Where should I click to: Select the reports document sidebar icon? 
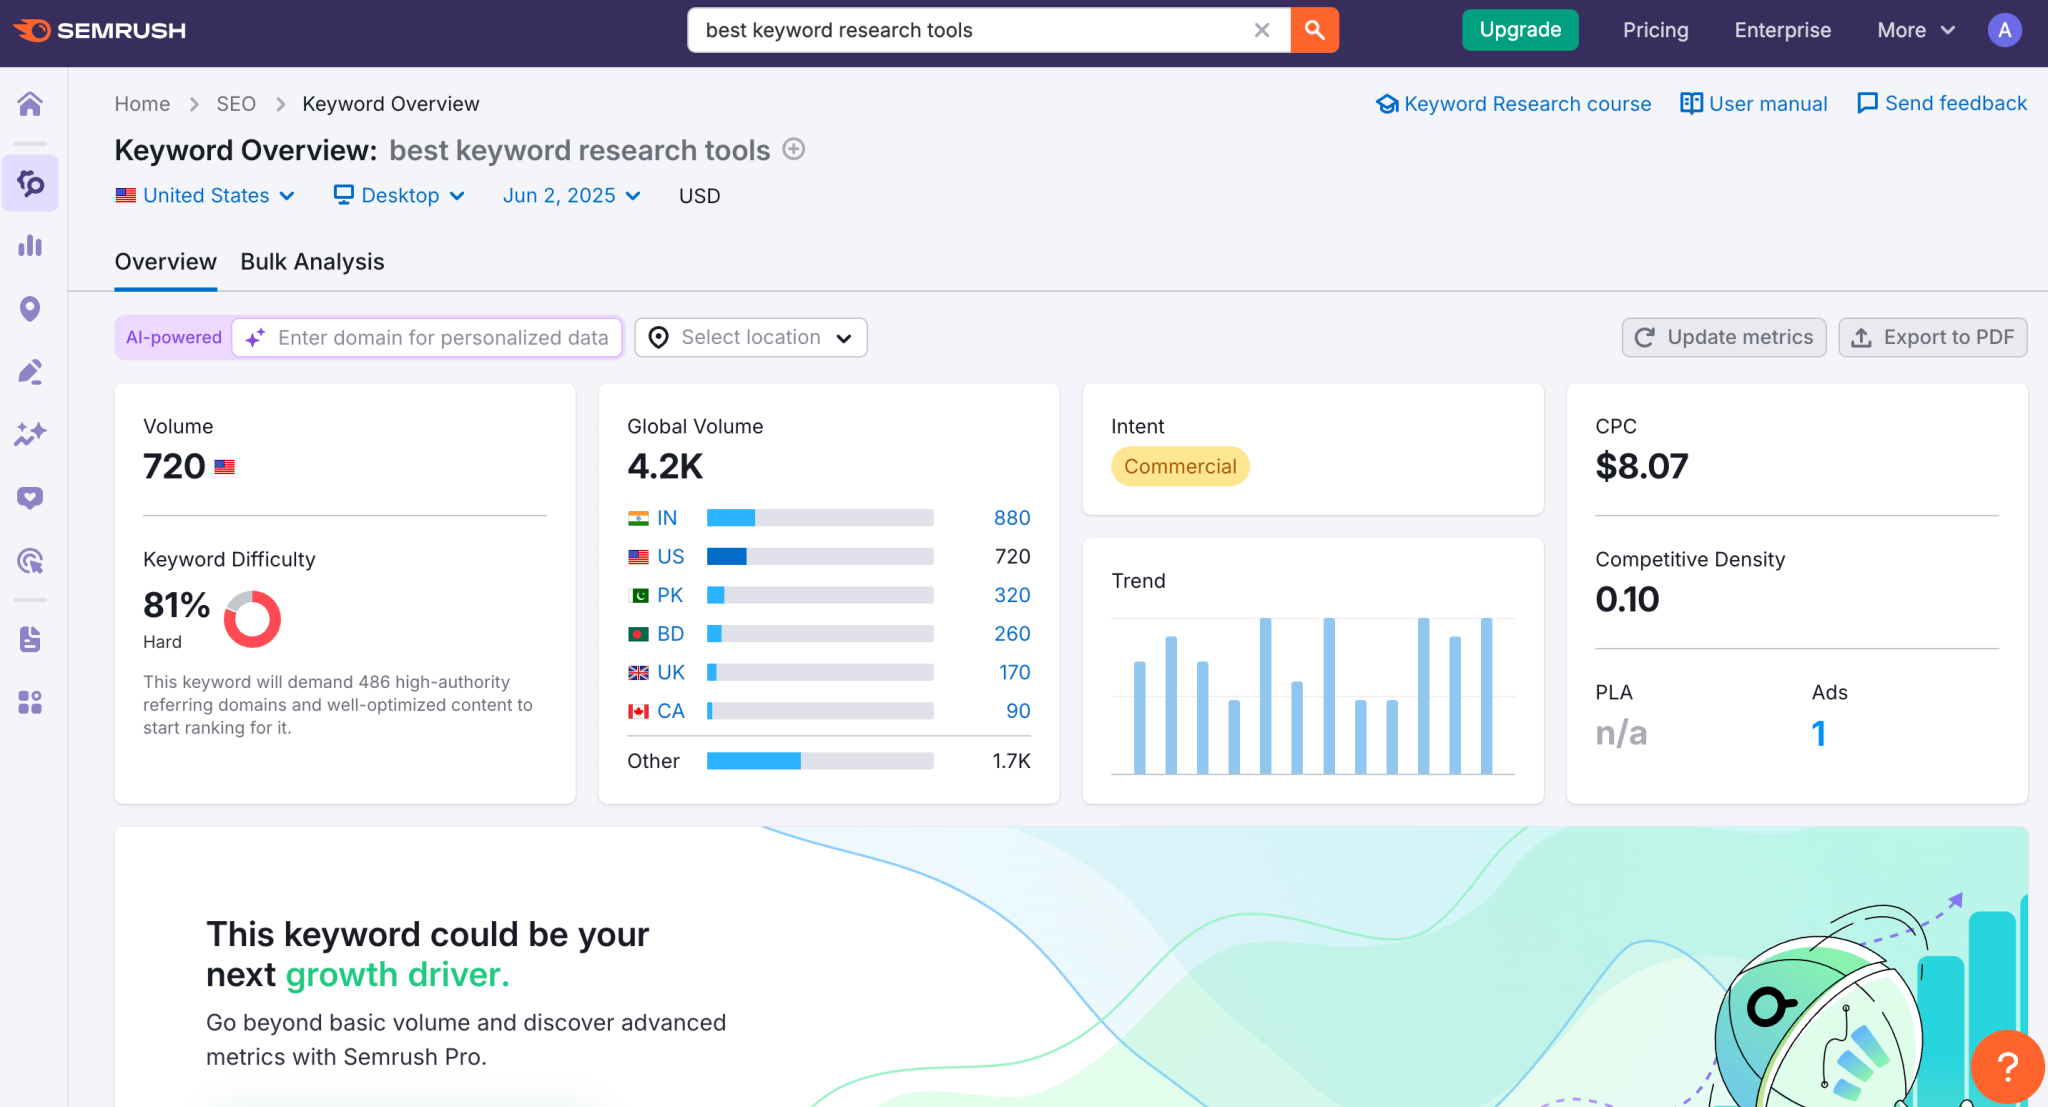[30, 639]
